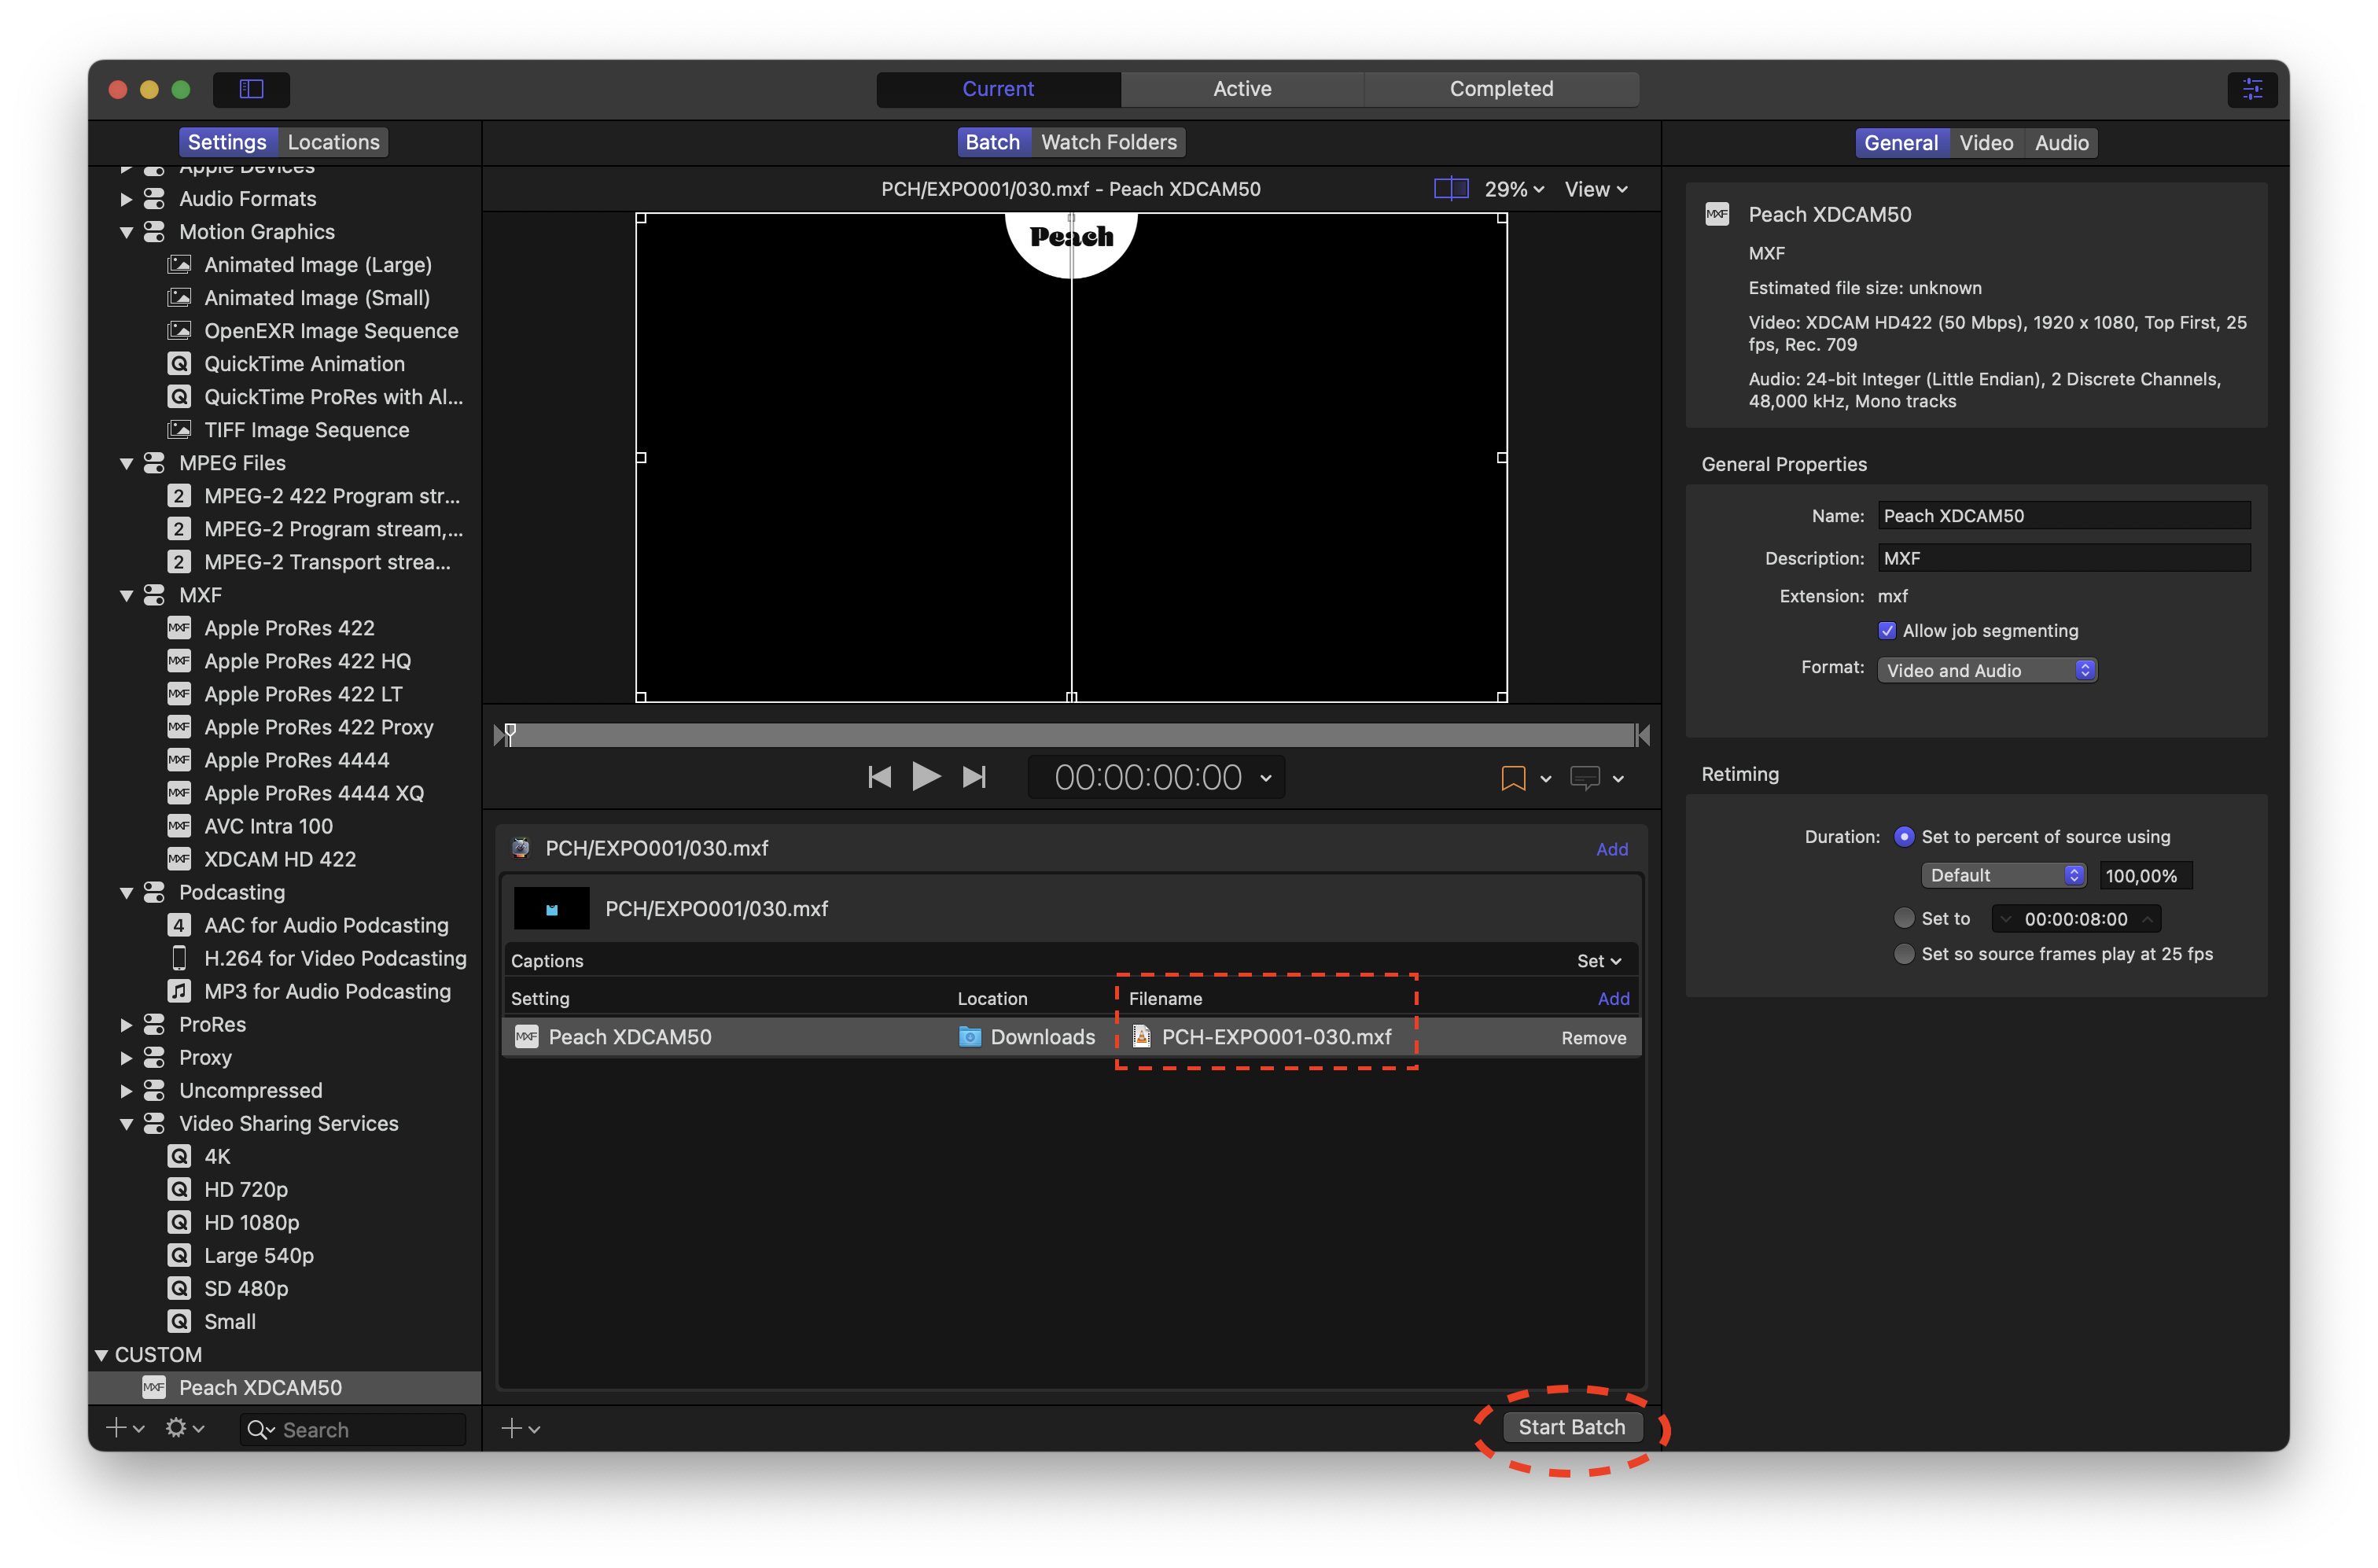Click Add in the Setting column header row

(1613, 998)
